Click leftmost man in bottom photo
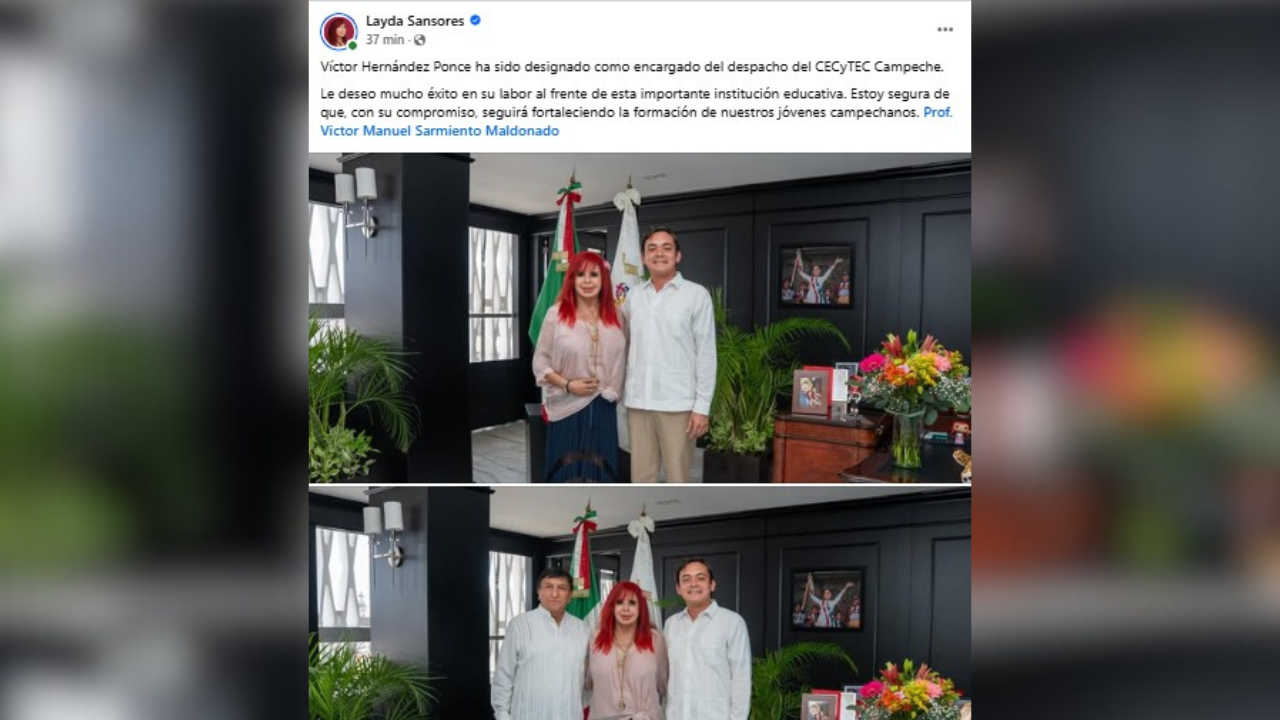This screenshot has width=1280, height=720. [540, 644]
